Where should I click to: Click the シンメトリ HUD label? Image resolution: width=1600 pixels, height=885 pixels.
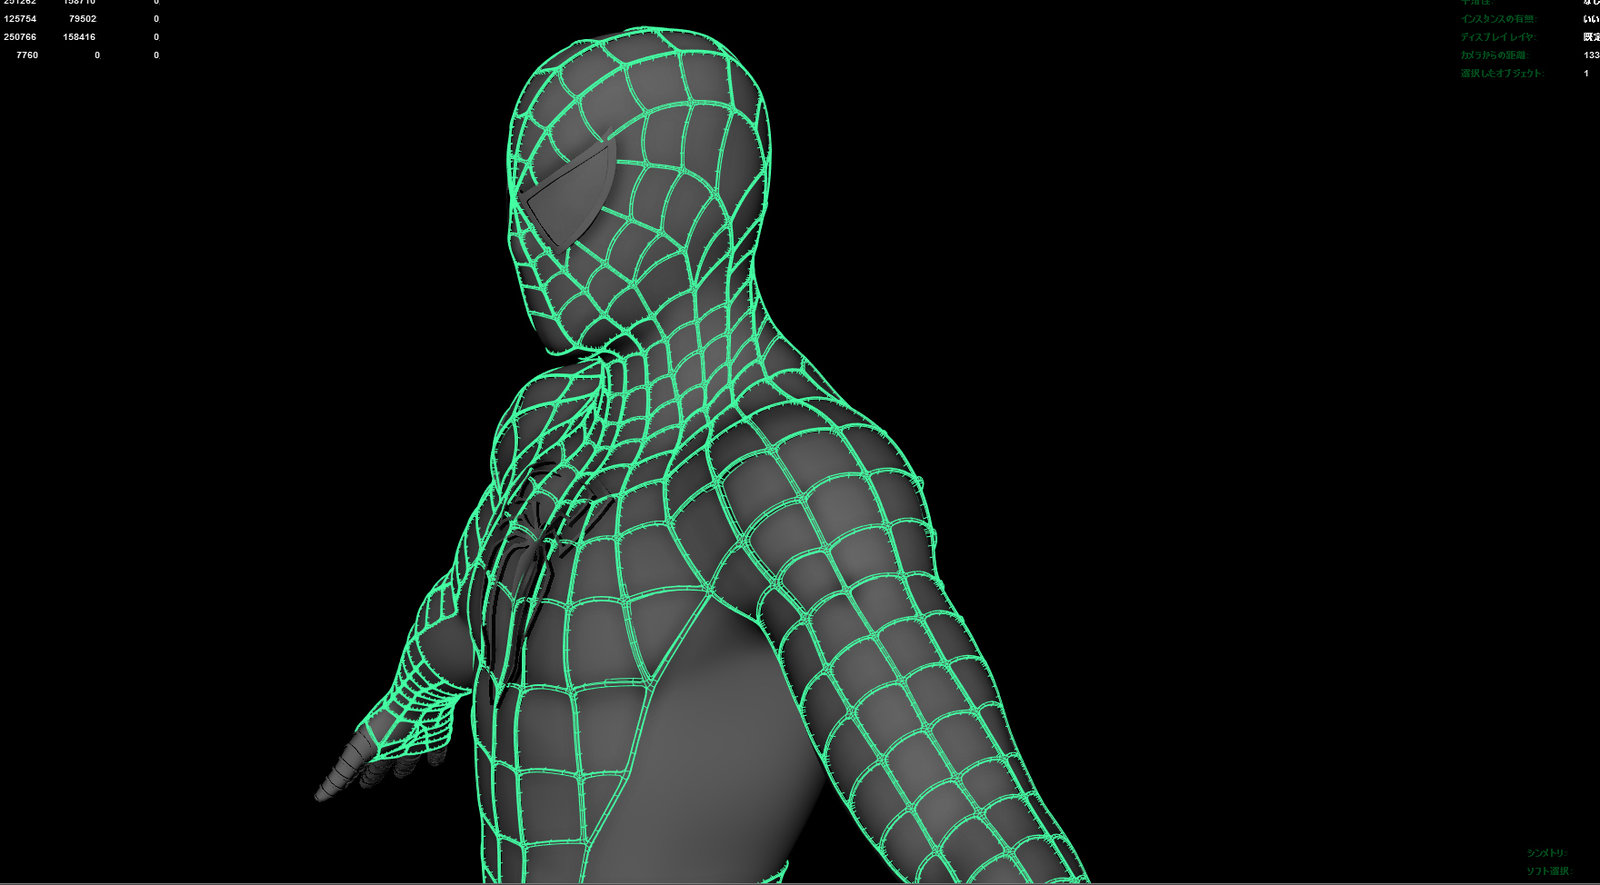click(1547, 853)
